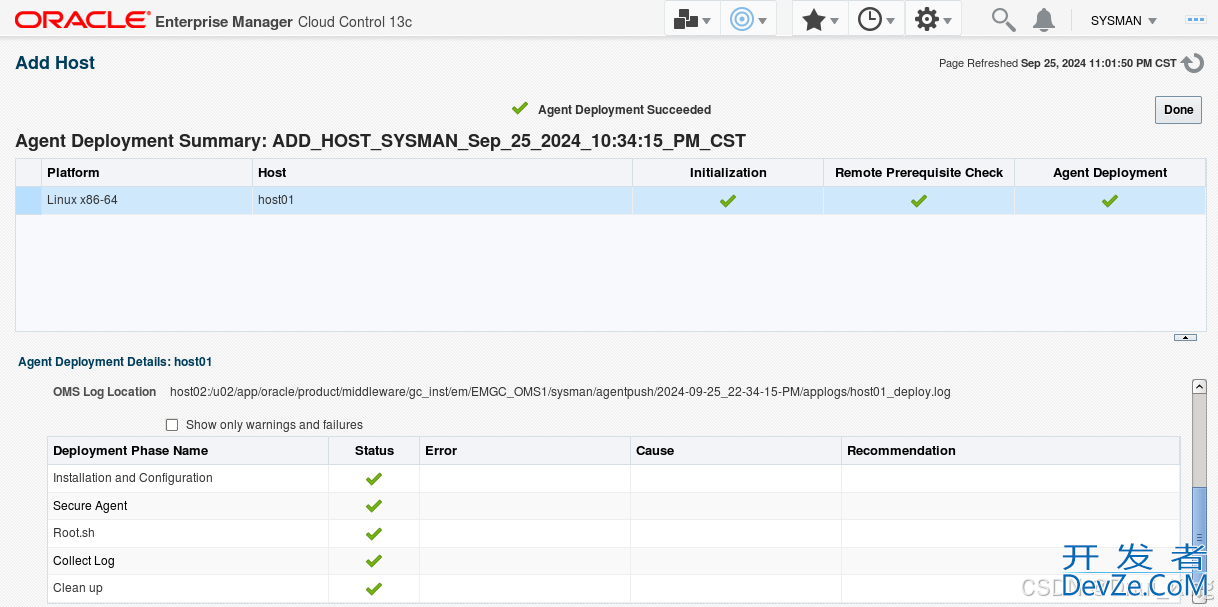Screen dimensions: 1218x607
Task: Click the Oracle logo
Action: pos(83,20)
